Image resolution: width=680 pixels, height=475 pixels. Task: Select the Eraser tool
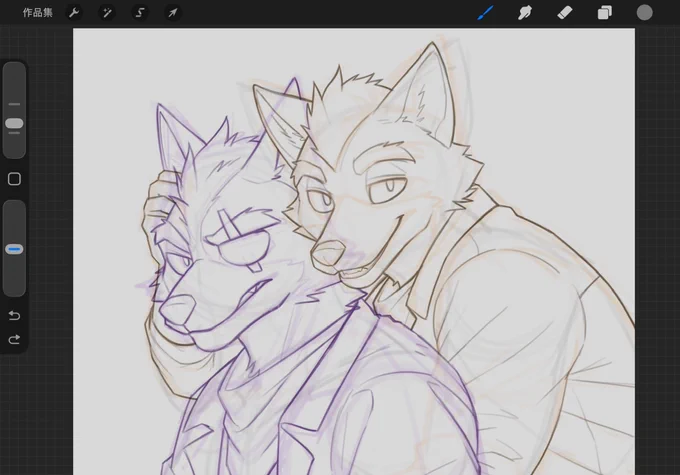pyautogui.click(x=565, y=13)
